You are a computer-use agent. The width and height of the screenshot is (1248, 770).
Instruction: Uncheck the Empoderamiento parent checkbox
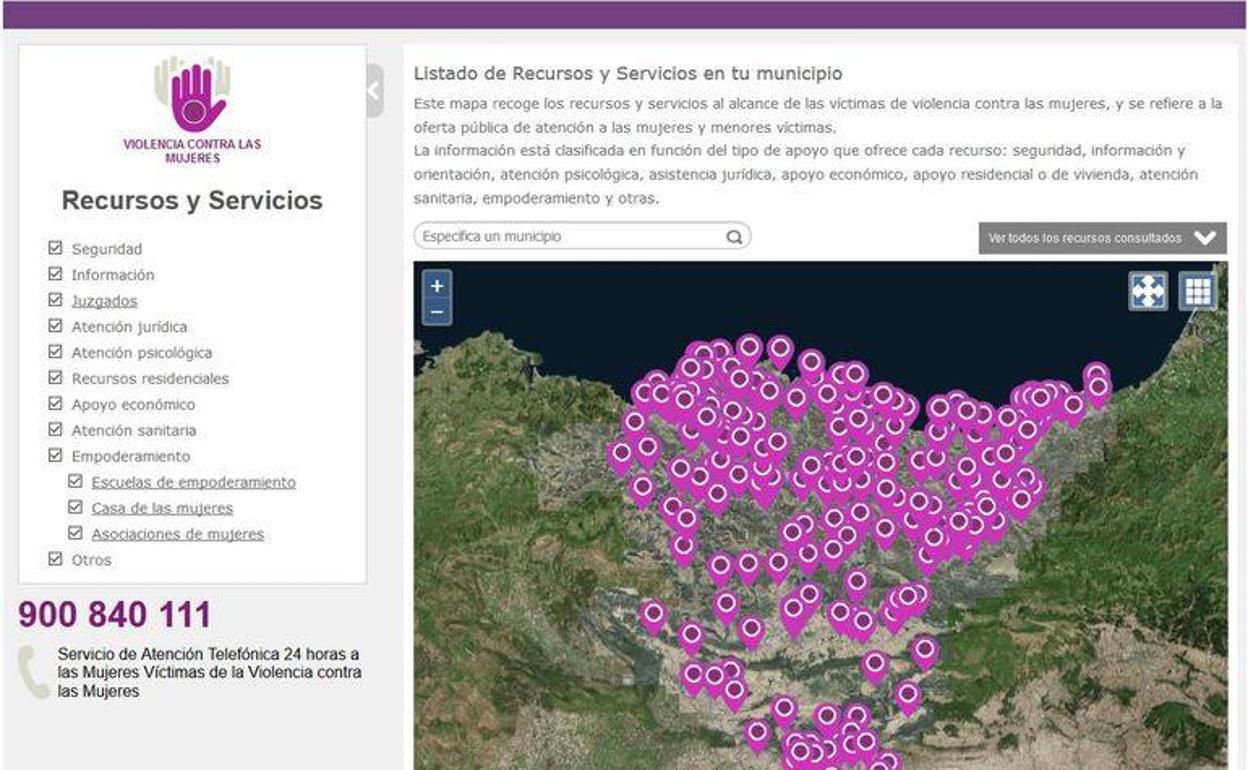pyautogui.click(x=56, y=456)
